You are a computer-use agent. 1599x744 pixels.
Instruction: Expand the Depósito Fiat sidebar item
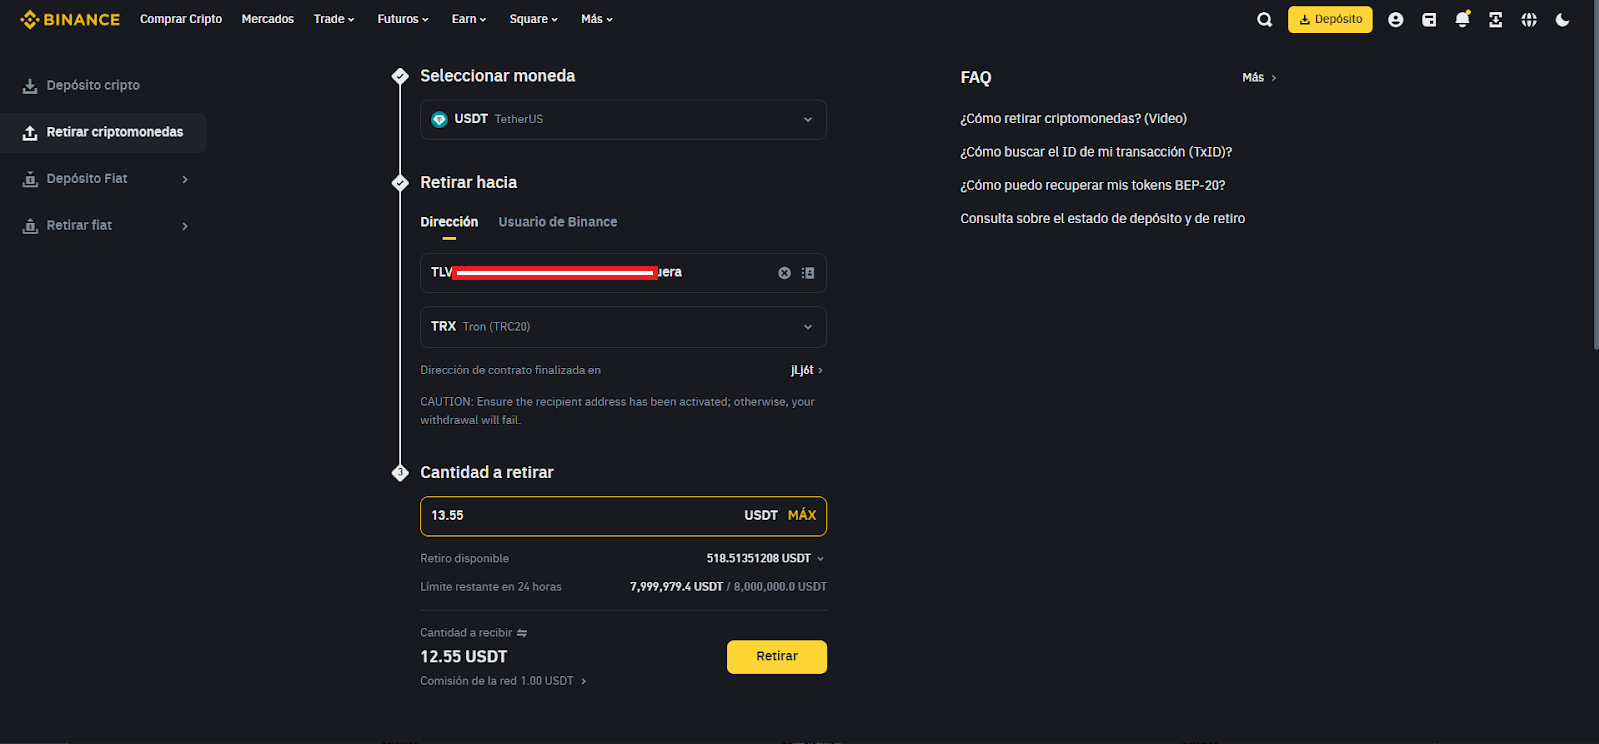coord(103,179)
